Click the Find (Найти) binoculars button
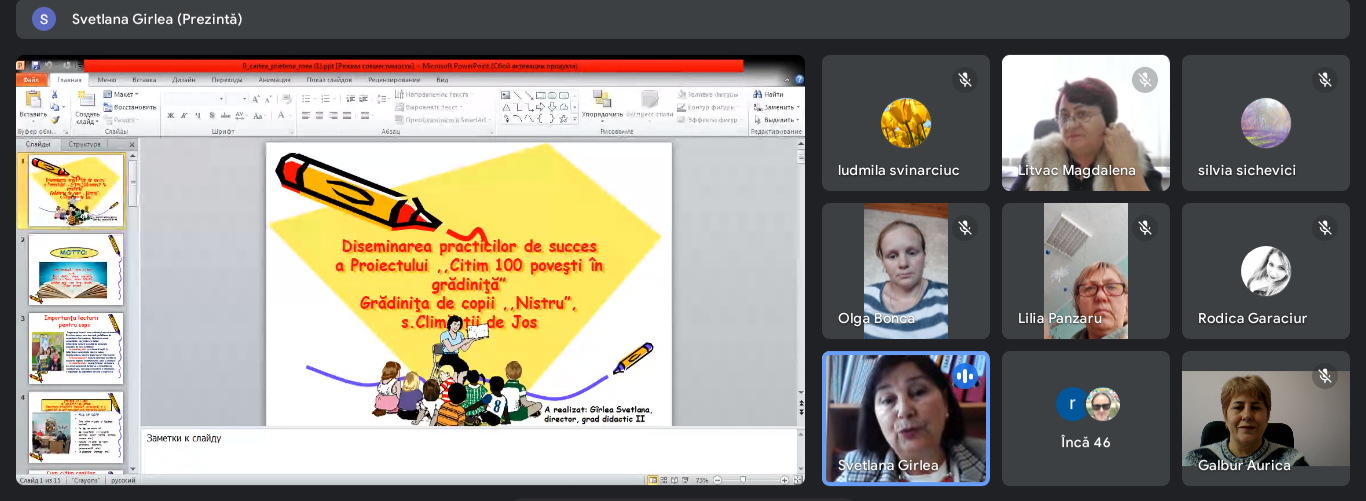Viewport: 1366px width, 501px height. [x=767, y=94]
